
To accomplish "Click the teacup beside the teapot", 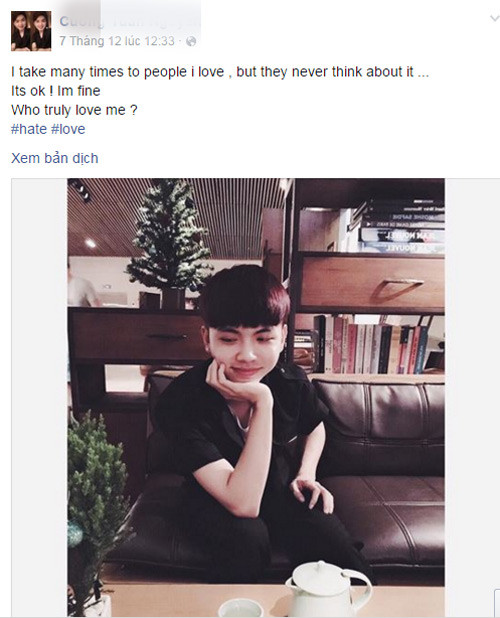I will pyautogui.click(x=241, y=608).
